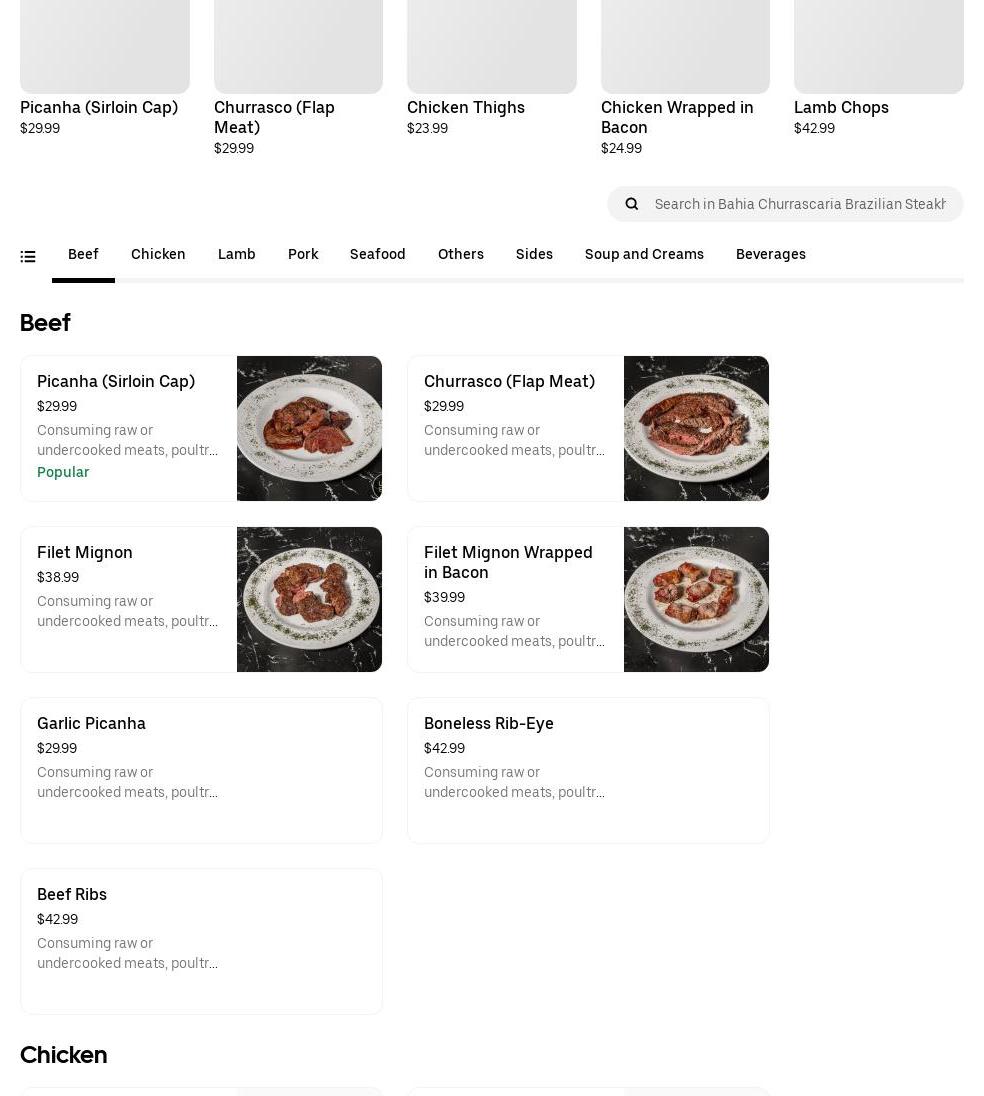
Task: Select featured Chicken Thighs item
Action: pos(491,60)
